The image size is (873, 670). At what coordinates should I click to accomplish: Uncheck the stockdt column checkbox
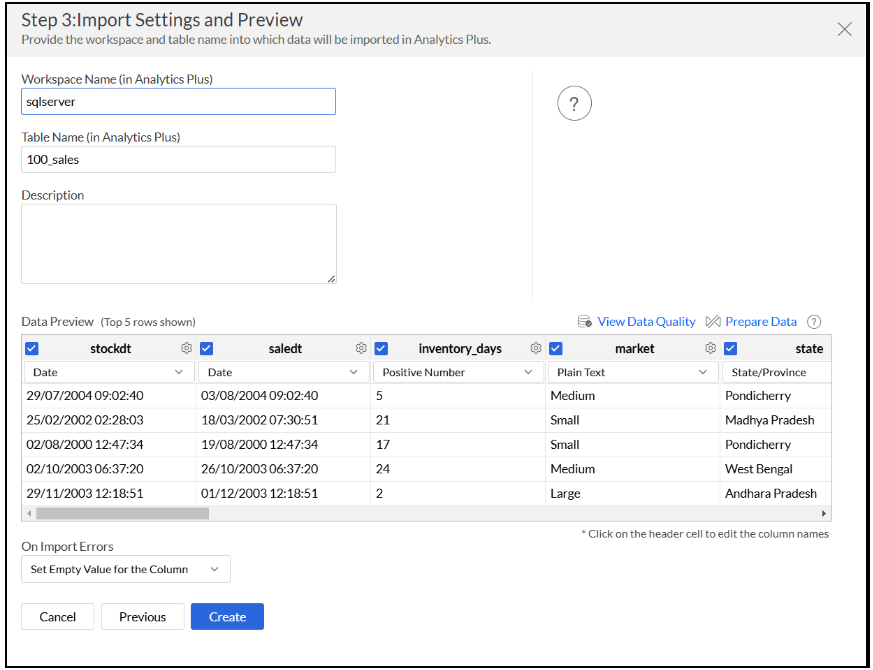(31, 348)
